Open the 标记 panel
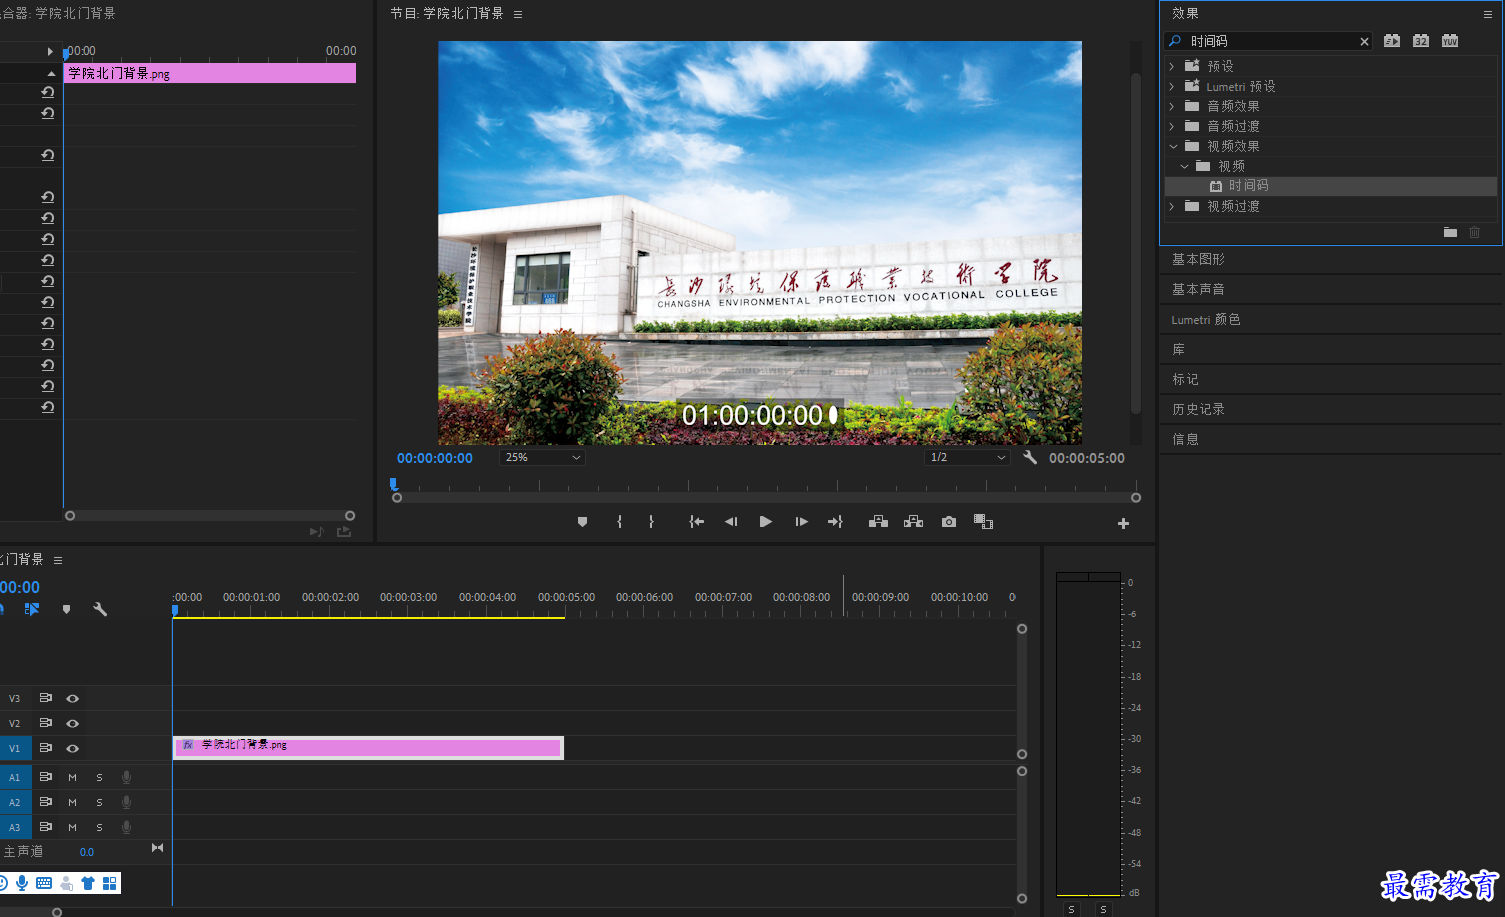Screen dimensions: 1505x917 click(x=1185, y=379)
